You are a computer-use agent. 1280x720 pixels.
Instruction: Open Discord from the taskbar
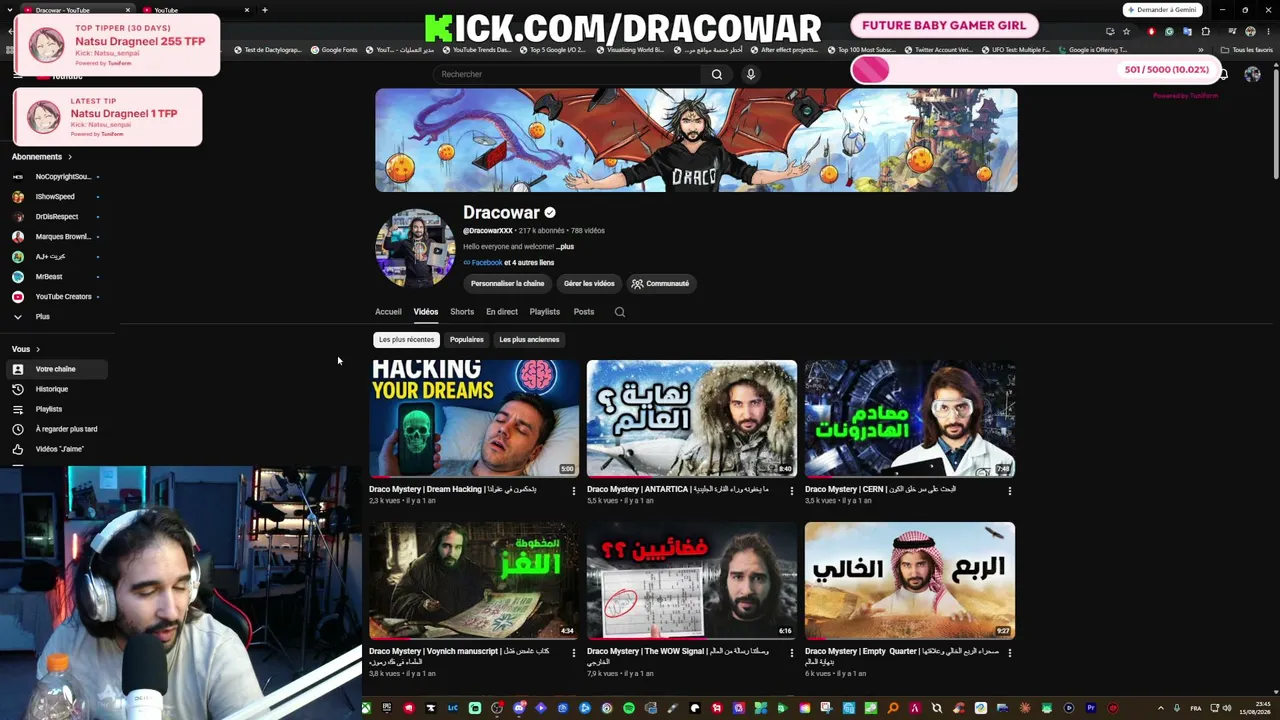519,708
